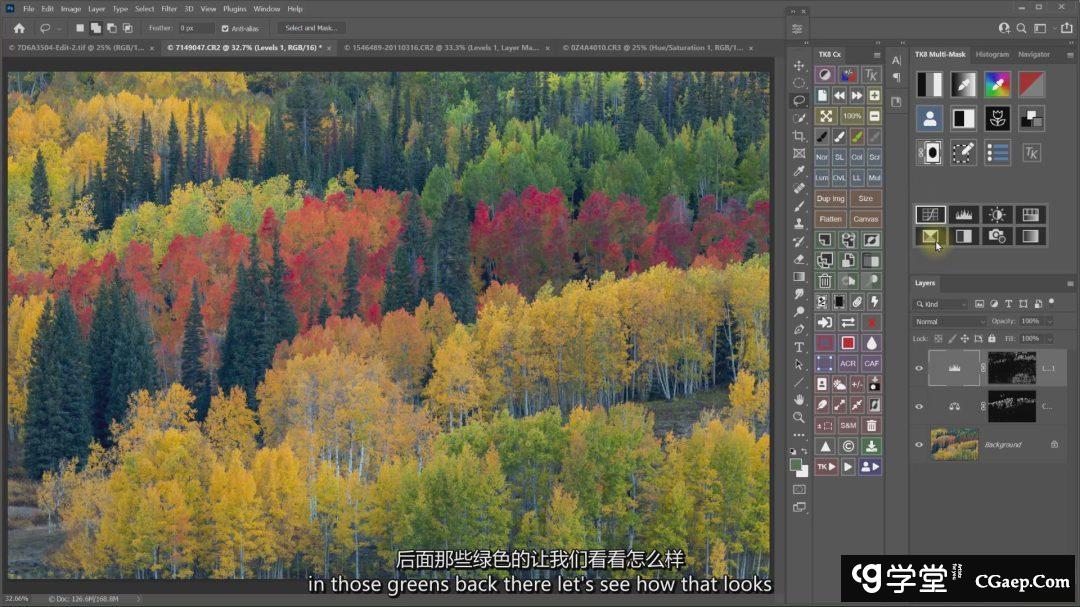Open the Filter menu
Image resolution: width=1080 pixels, height=607 pixels.
(x=169, y=9)
